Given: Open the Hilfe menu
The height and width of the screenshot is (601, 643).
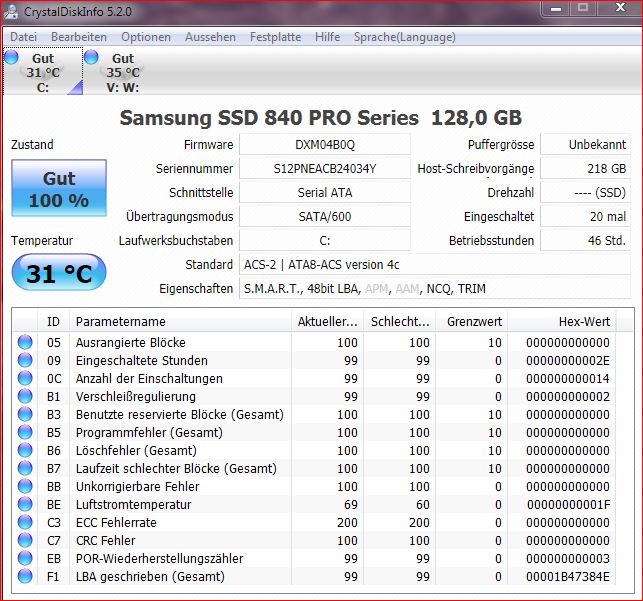Looking at the screenshot, I should point(328,37).
